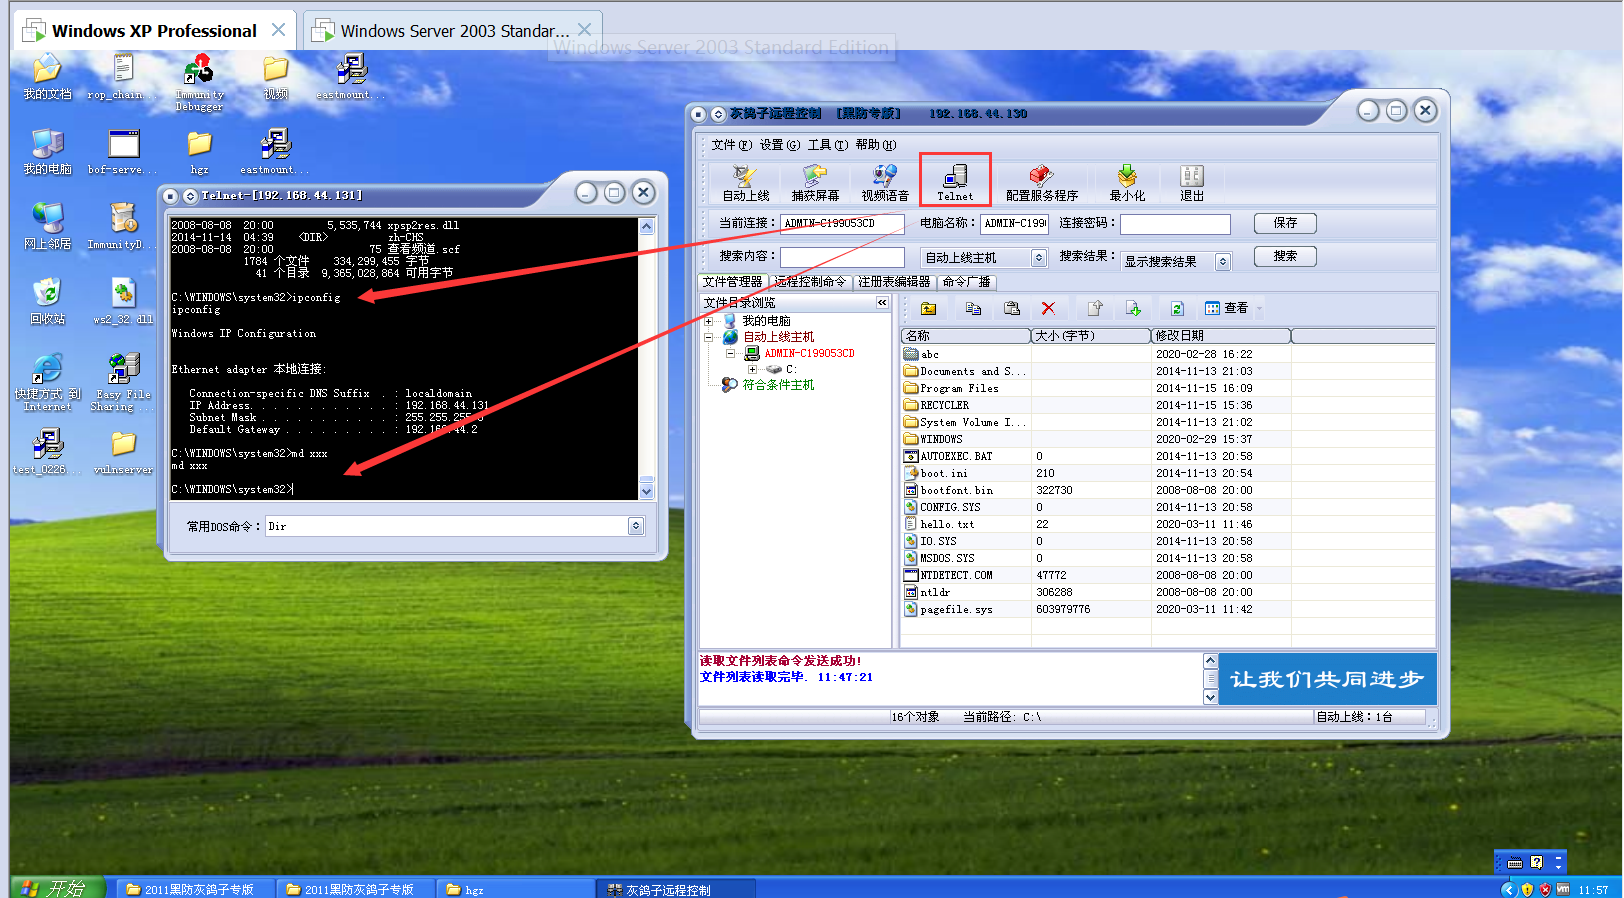
Task: Select the boot.ini file
Action: pos(1168,473)
